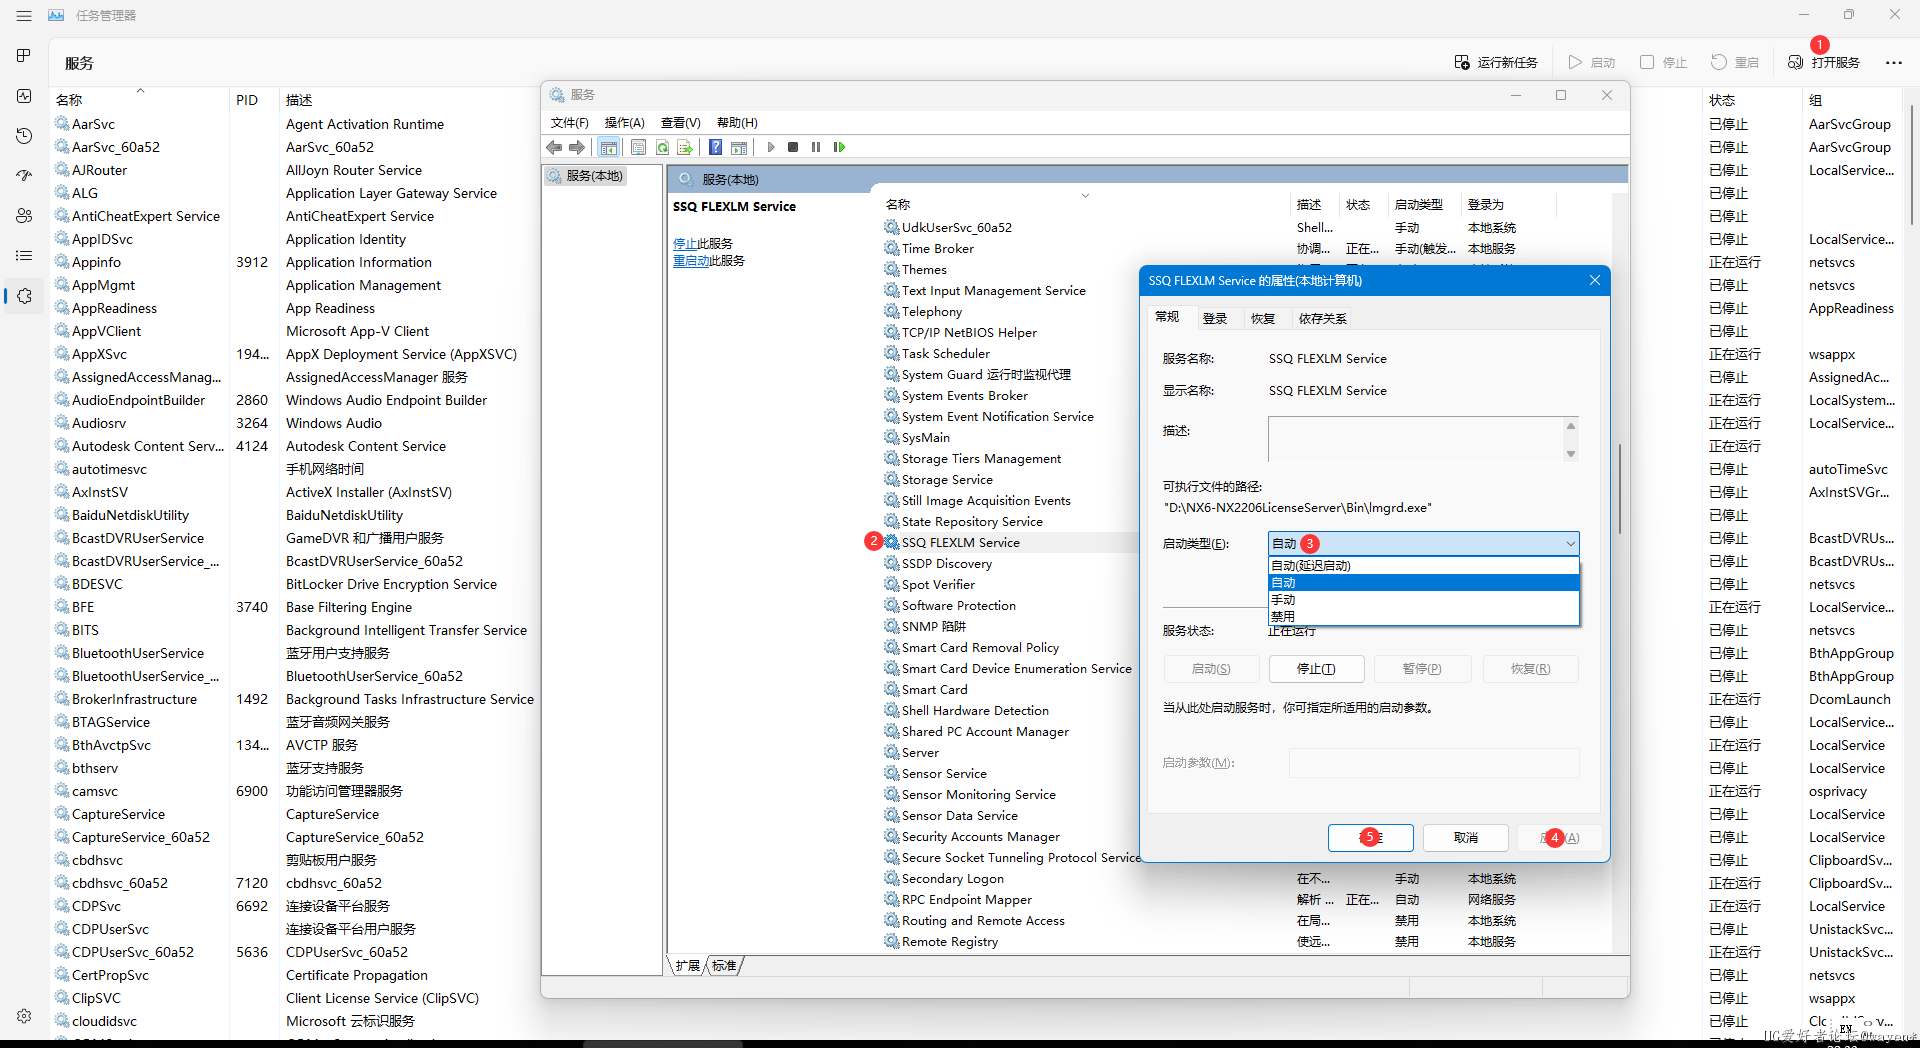Toggle action pane icon in Services toolbar
The width and height of the screenshot is (1920, 1048).
739,147
